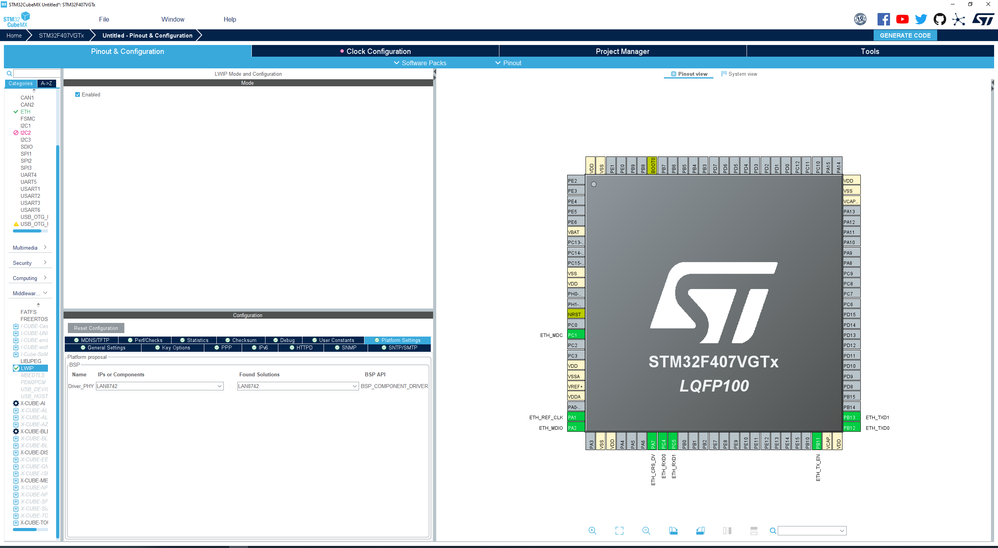Screen dimensions: 998x548
Task: Go to Home breadcrumb
Action: click(x=14, y=36)
